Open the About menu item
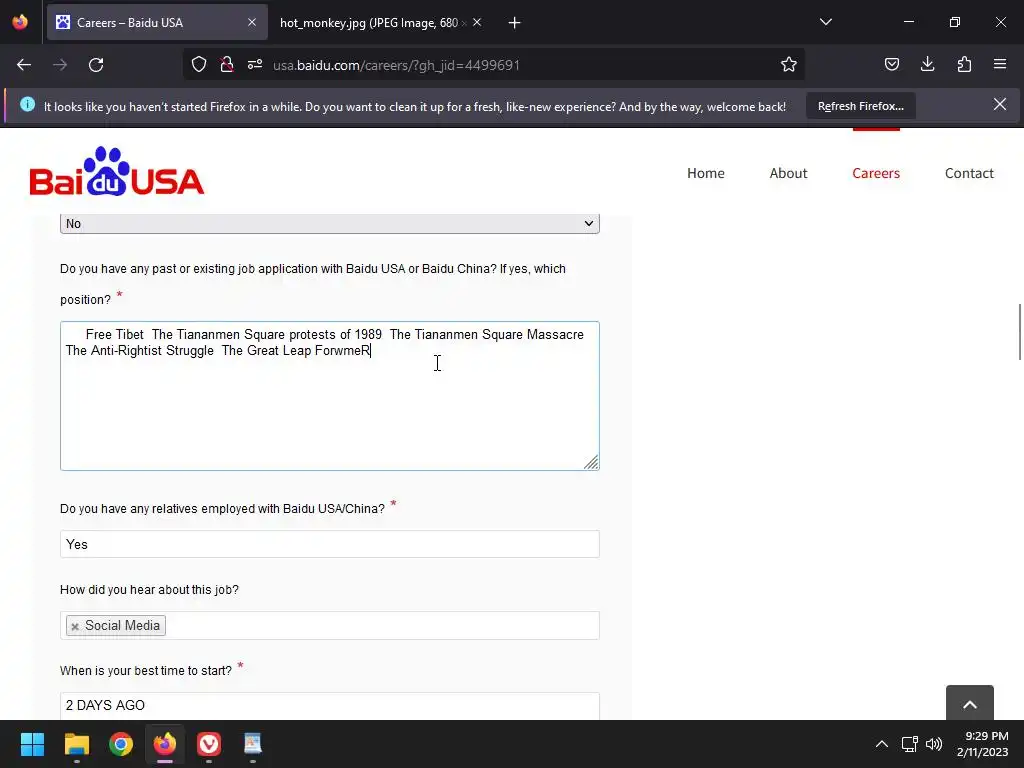This screenshot has height=768, width=1024. click(788, 173)
